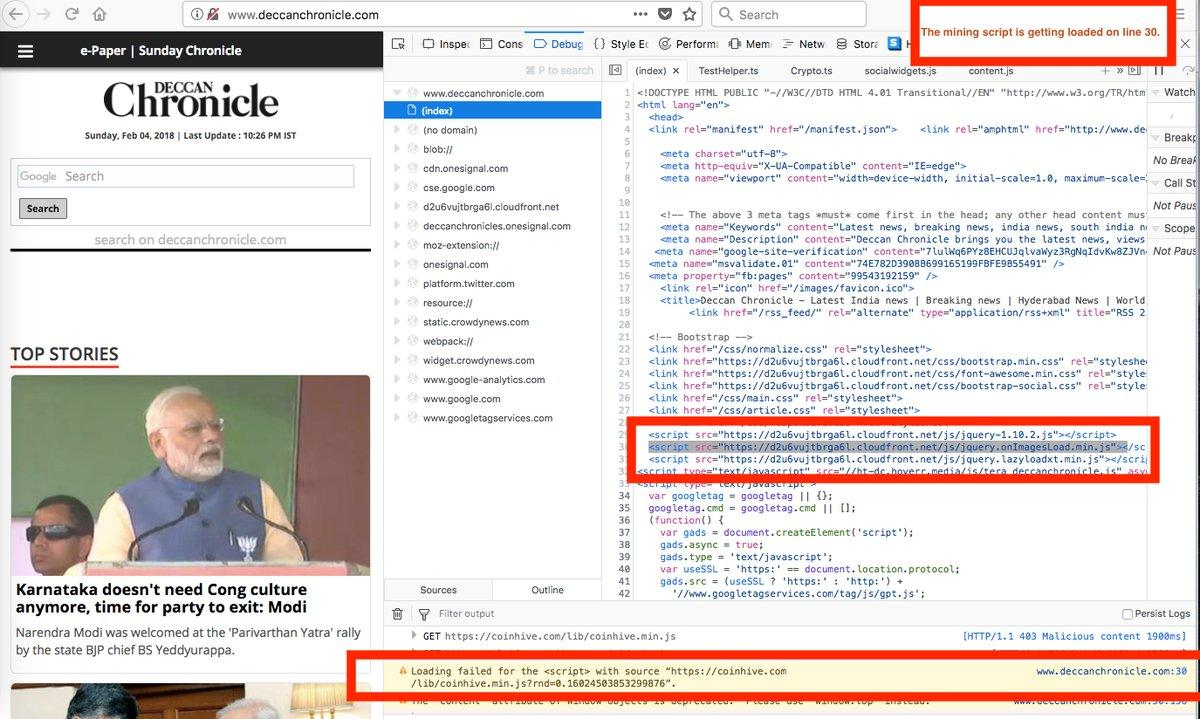Enable the Persist Logs checkbox

point(1128,614)
